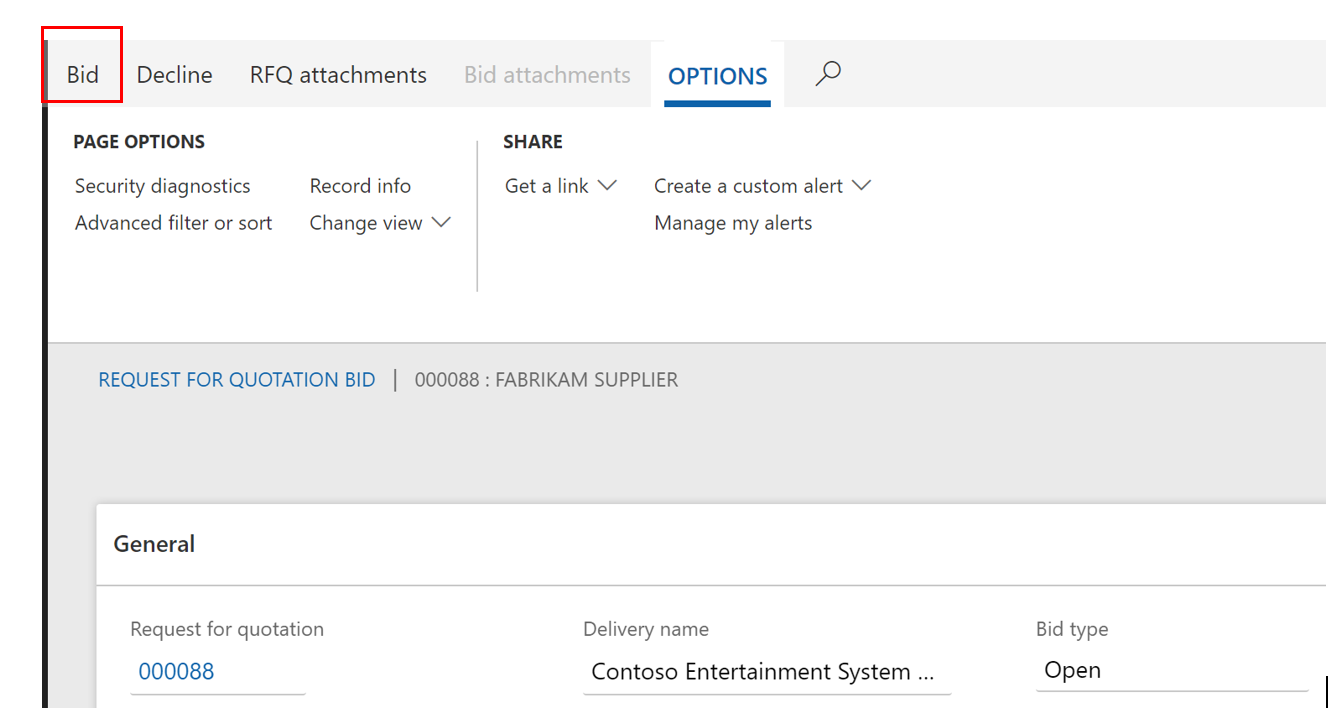Select the greyed-out Bid attachments tab
The image size is (1344, 726).
pyautogui.click(x=547, y=75)
